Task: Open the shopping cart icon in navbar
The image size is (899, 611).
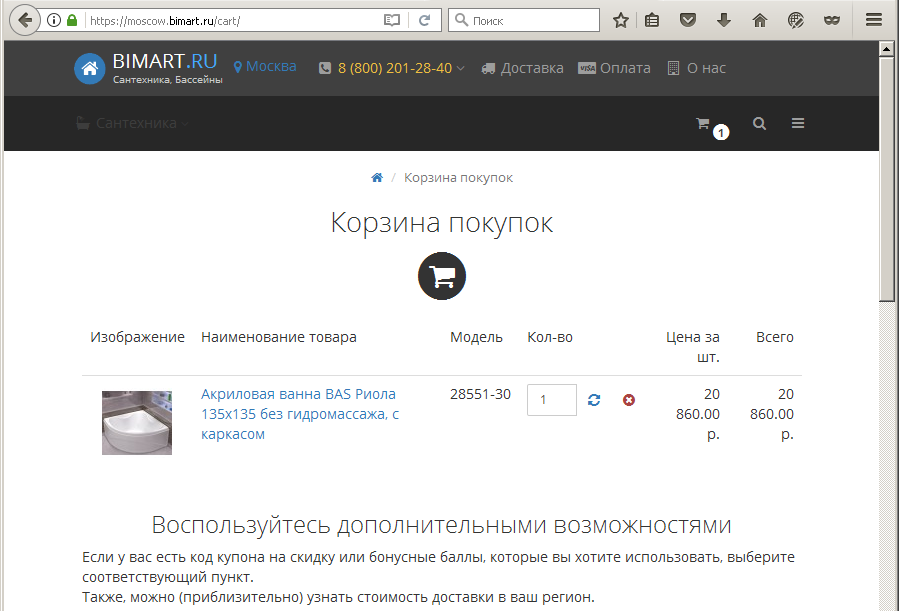Action: 703,124
